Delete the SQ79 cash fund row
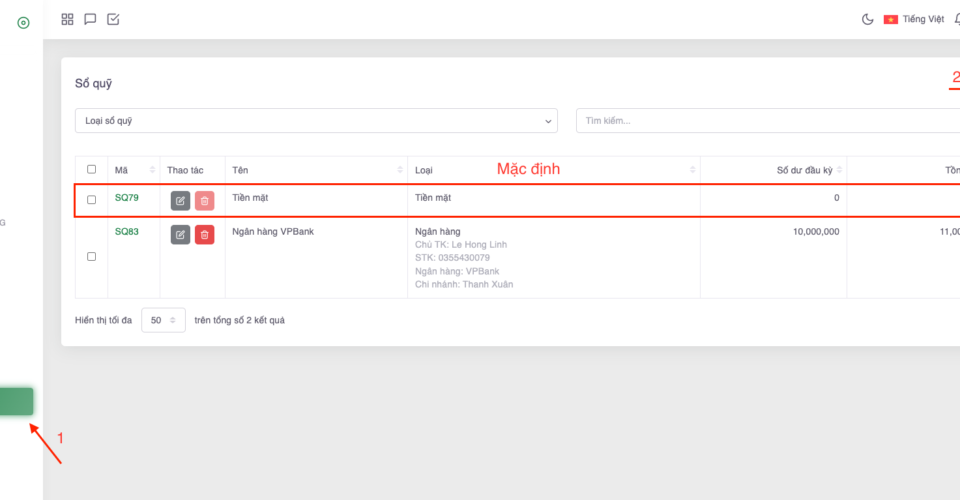This screenshot has width=960, height=500. [204, 201]
